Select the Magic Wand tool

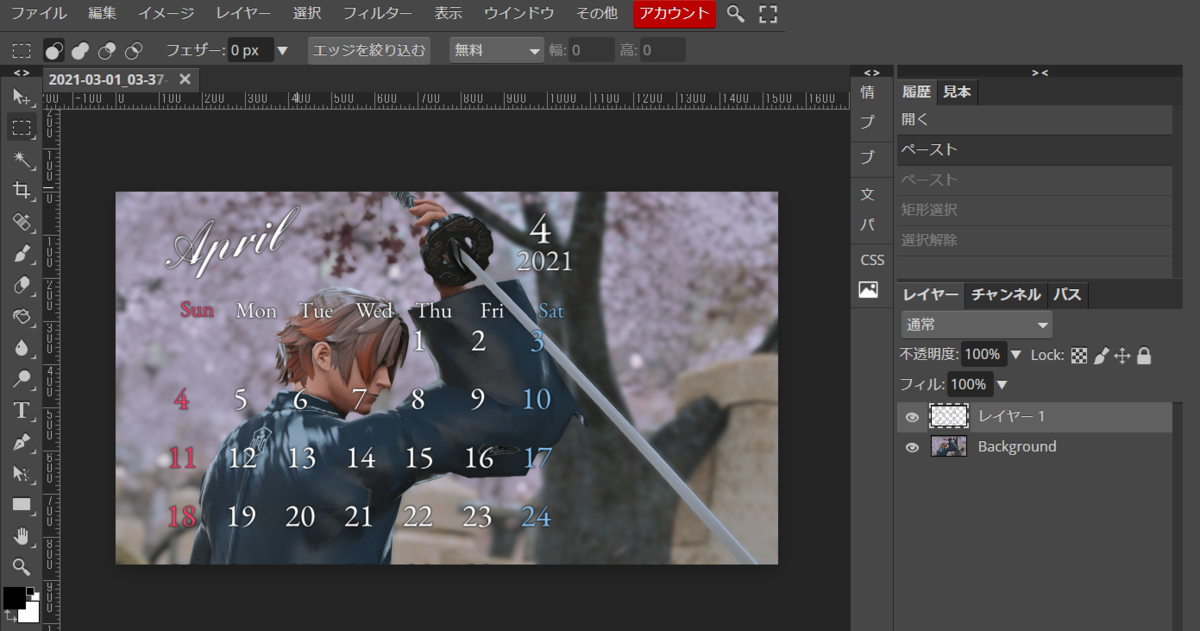coord(22,158)
